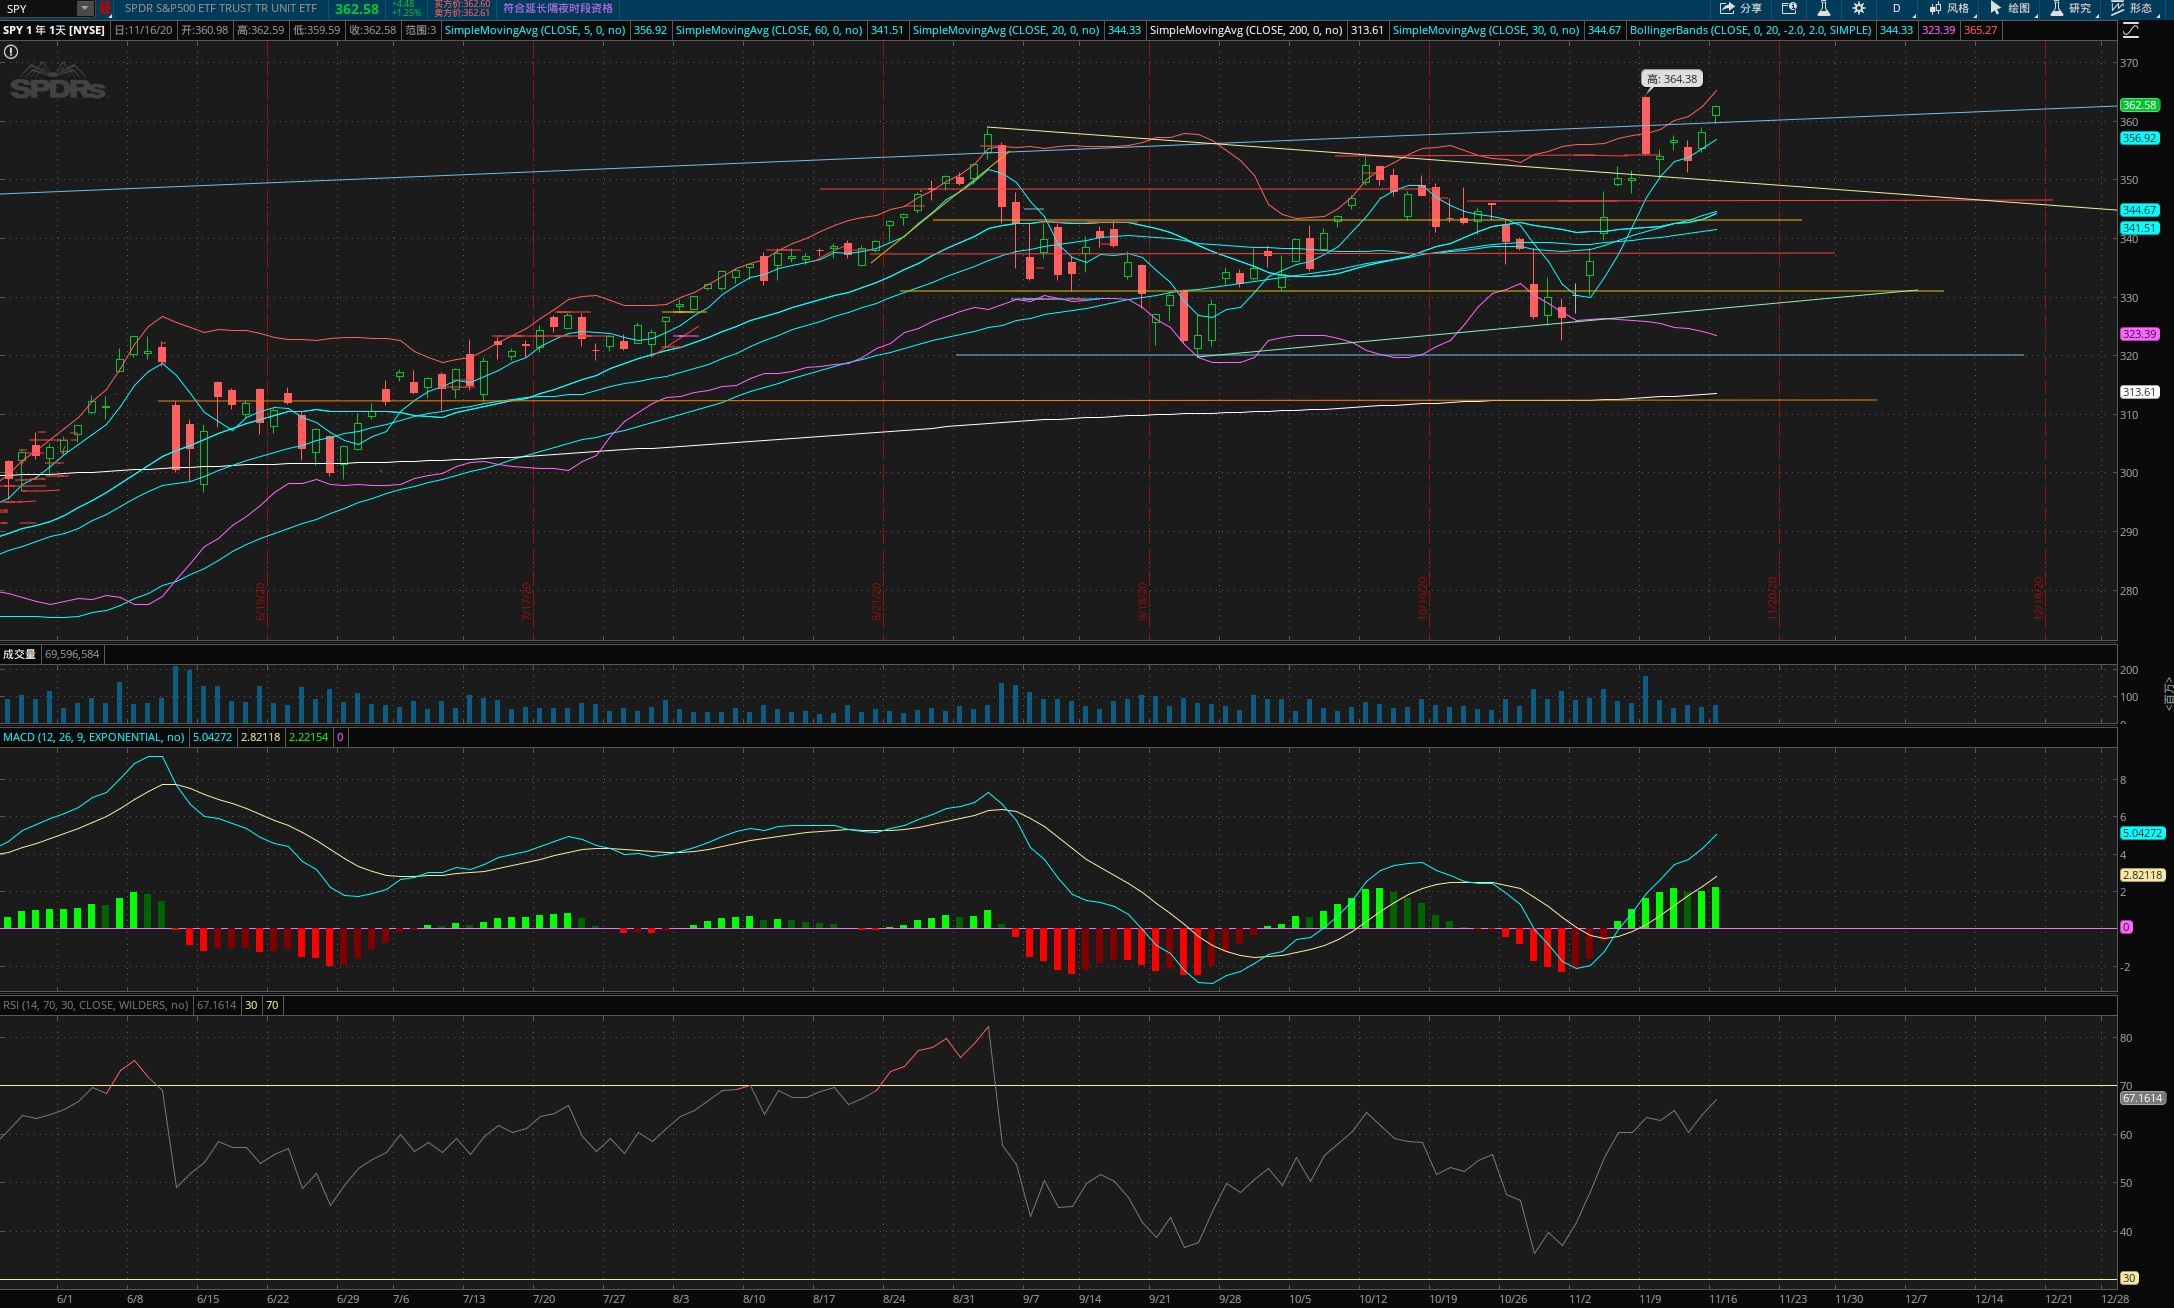Click the 6/19/20 expiration date marker
Viewport: 2174px width, 1308px height.
(261, 602)
